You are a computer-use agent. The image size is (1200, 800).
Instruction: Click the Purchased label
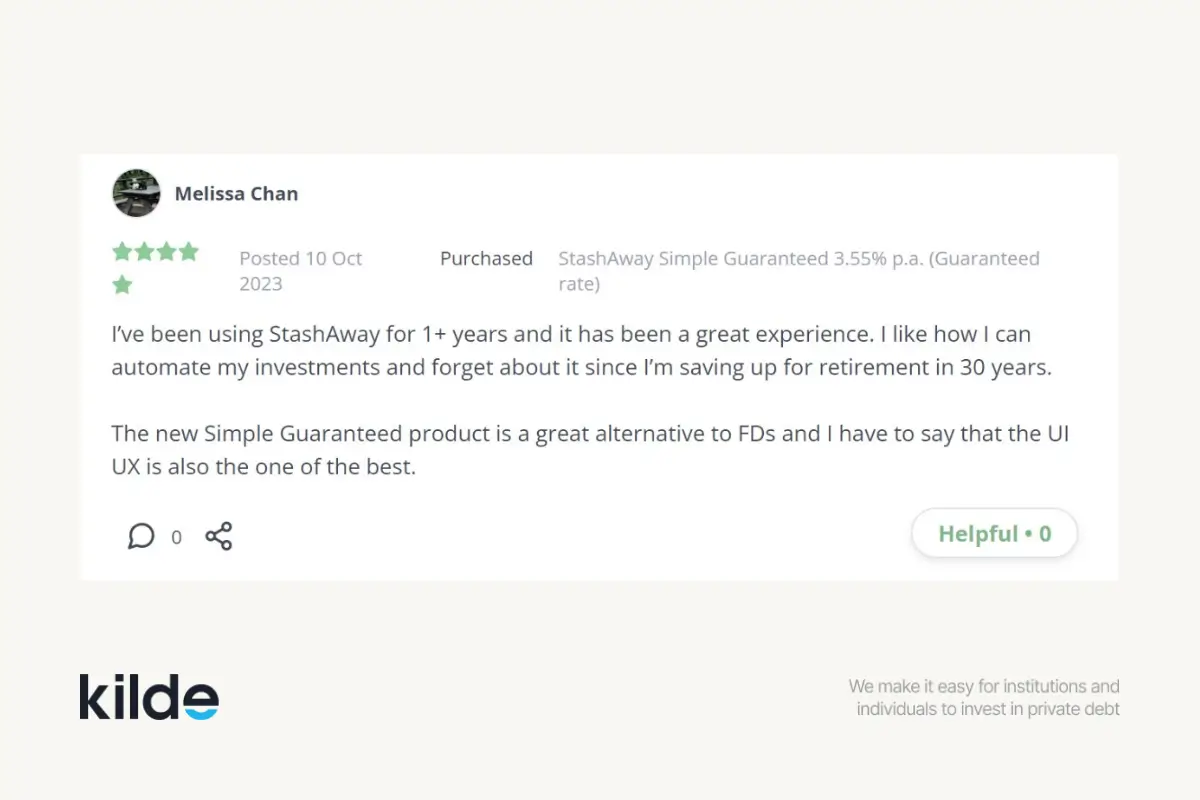click(486, 258)
